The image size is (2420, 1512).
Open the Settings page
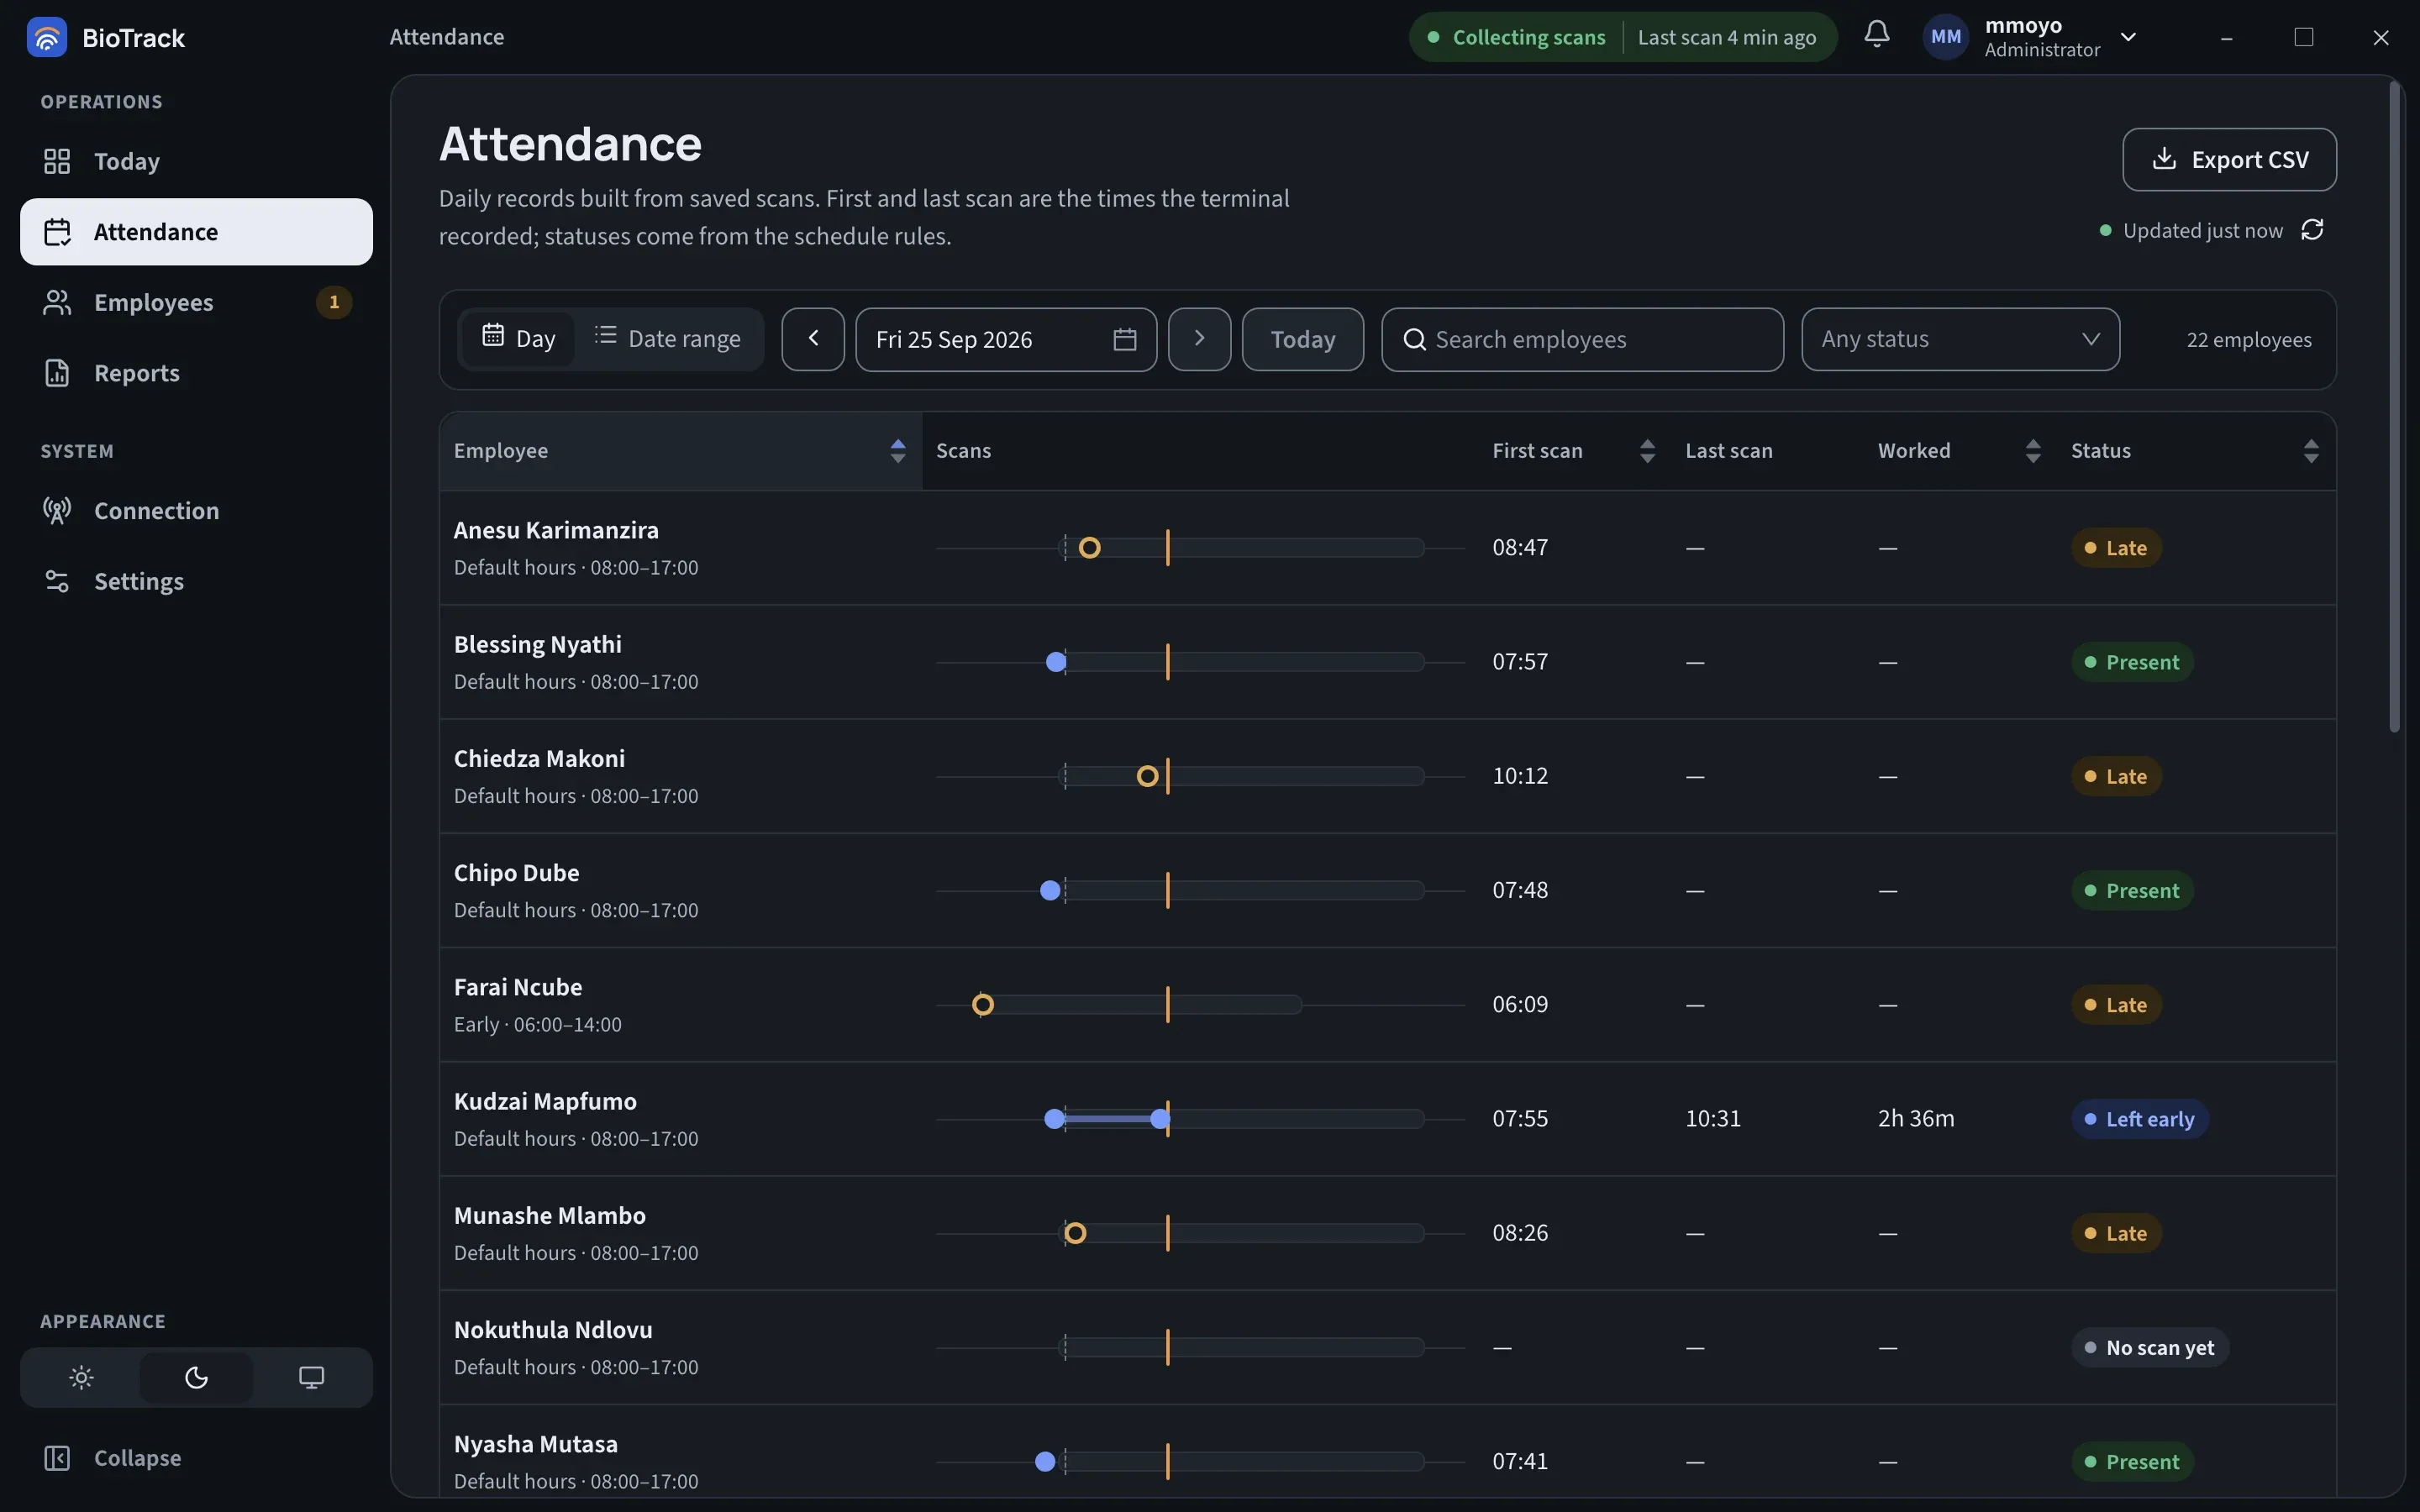[x=196, y=581]
